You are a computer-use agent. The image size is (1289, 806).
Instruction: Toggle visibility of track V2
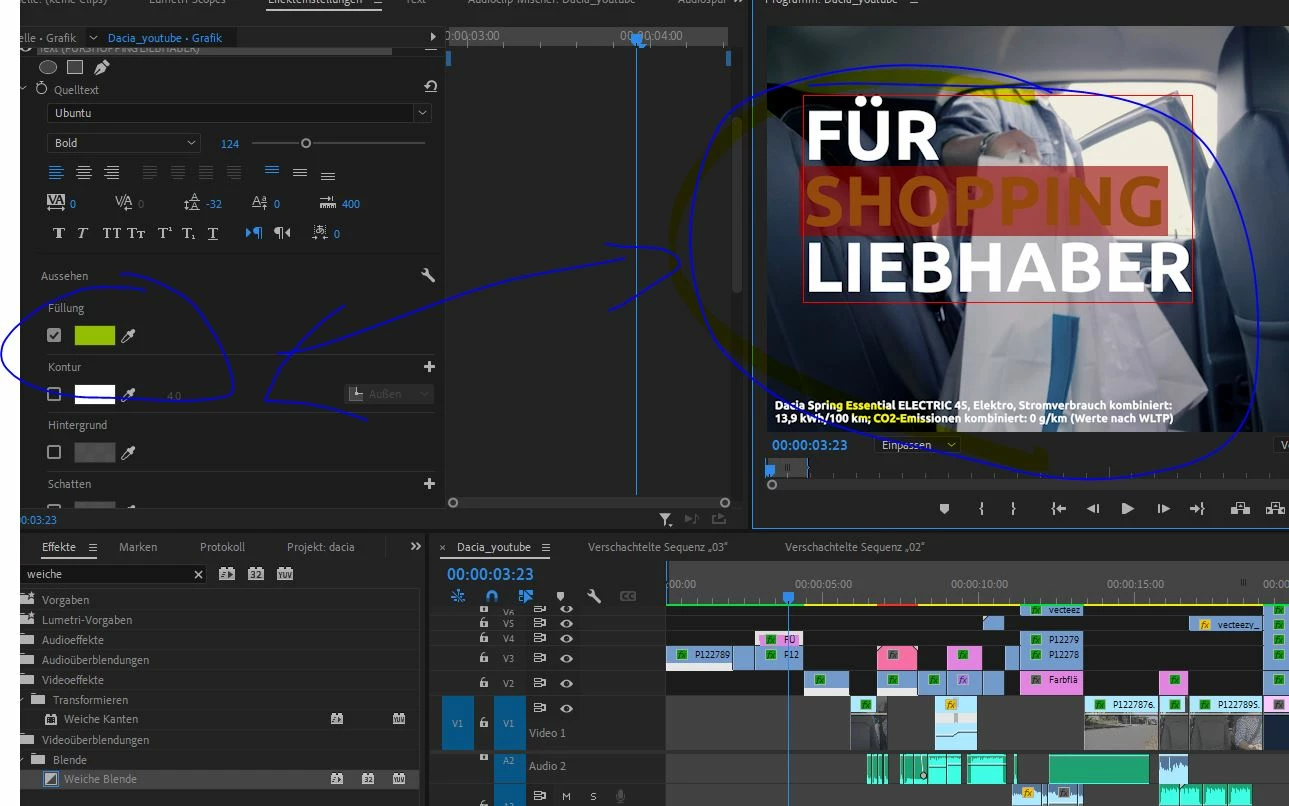click(567, 683)
